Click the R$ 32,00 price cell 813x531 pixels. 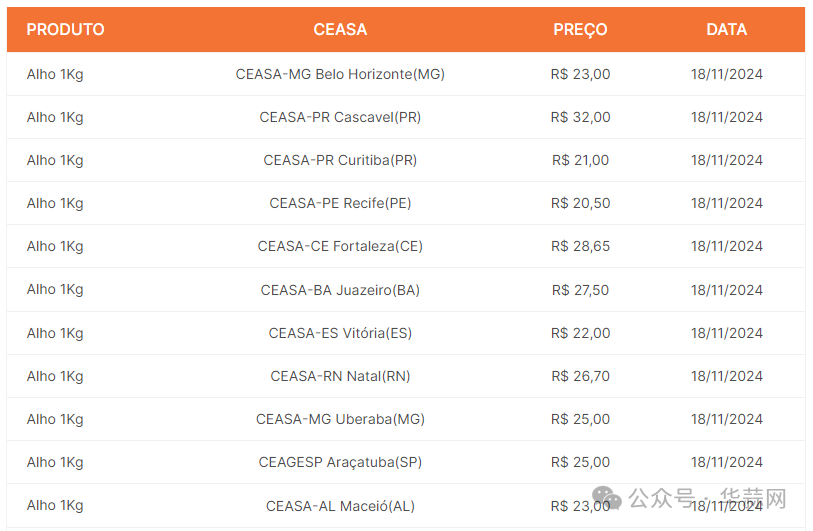(x=580, y=117)
